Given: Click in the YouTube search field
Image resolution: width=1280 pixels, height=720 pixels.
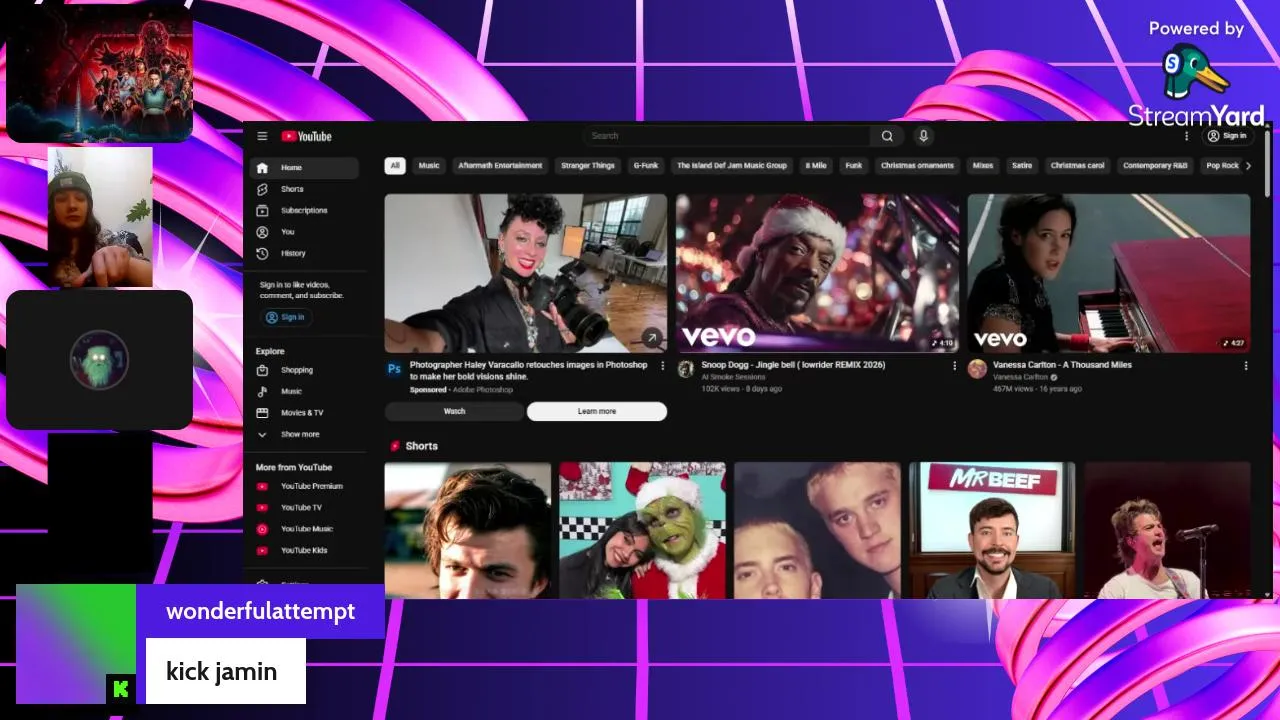Looking at the screenshot, I should (x=727, y=136).
